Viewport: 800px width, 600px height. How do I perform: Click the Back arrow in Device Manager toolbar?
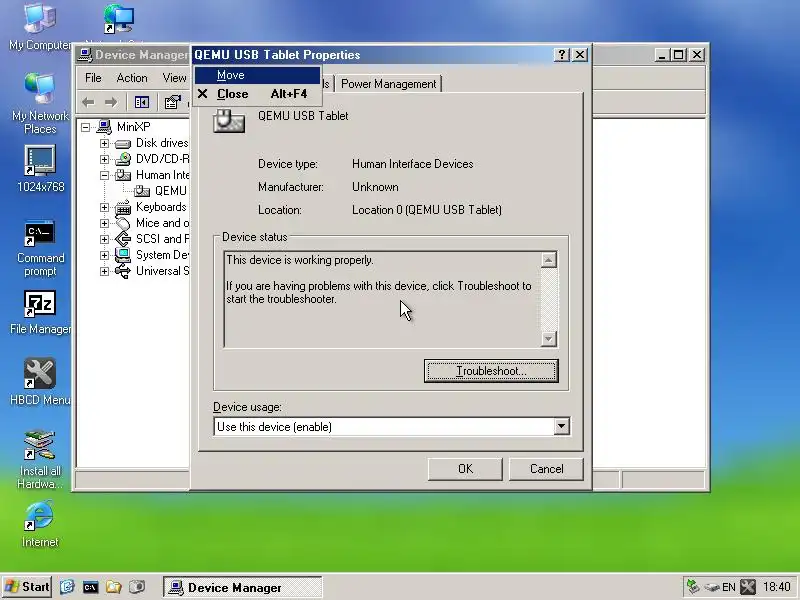(x=88, y=103)
